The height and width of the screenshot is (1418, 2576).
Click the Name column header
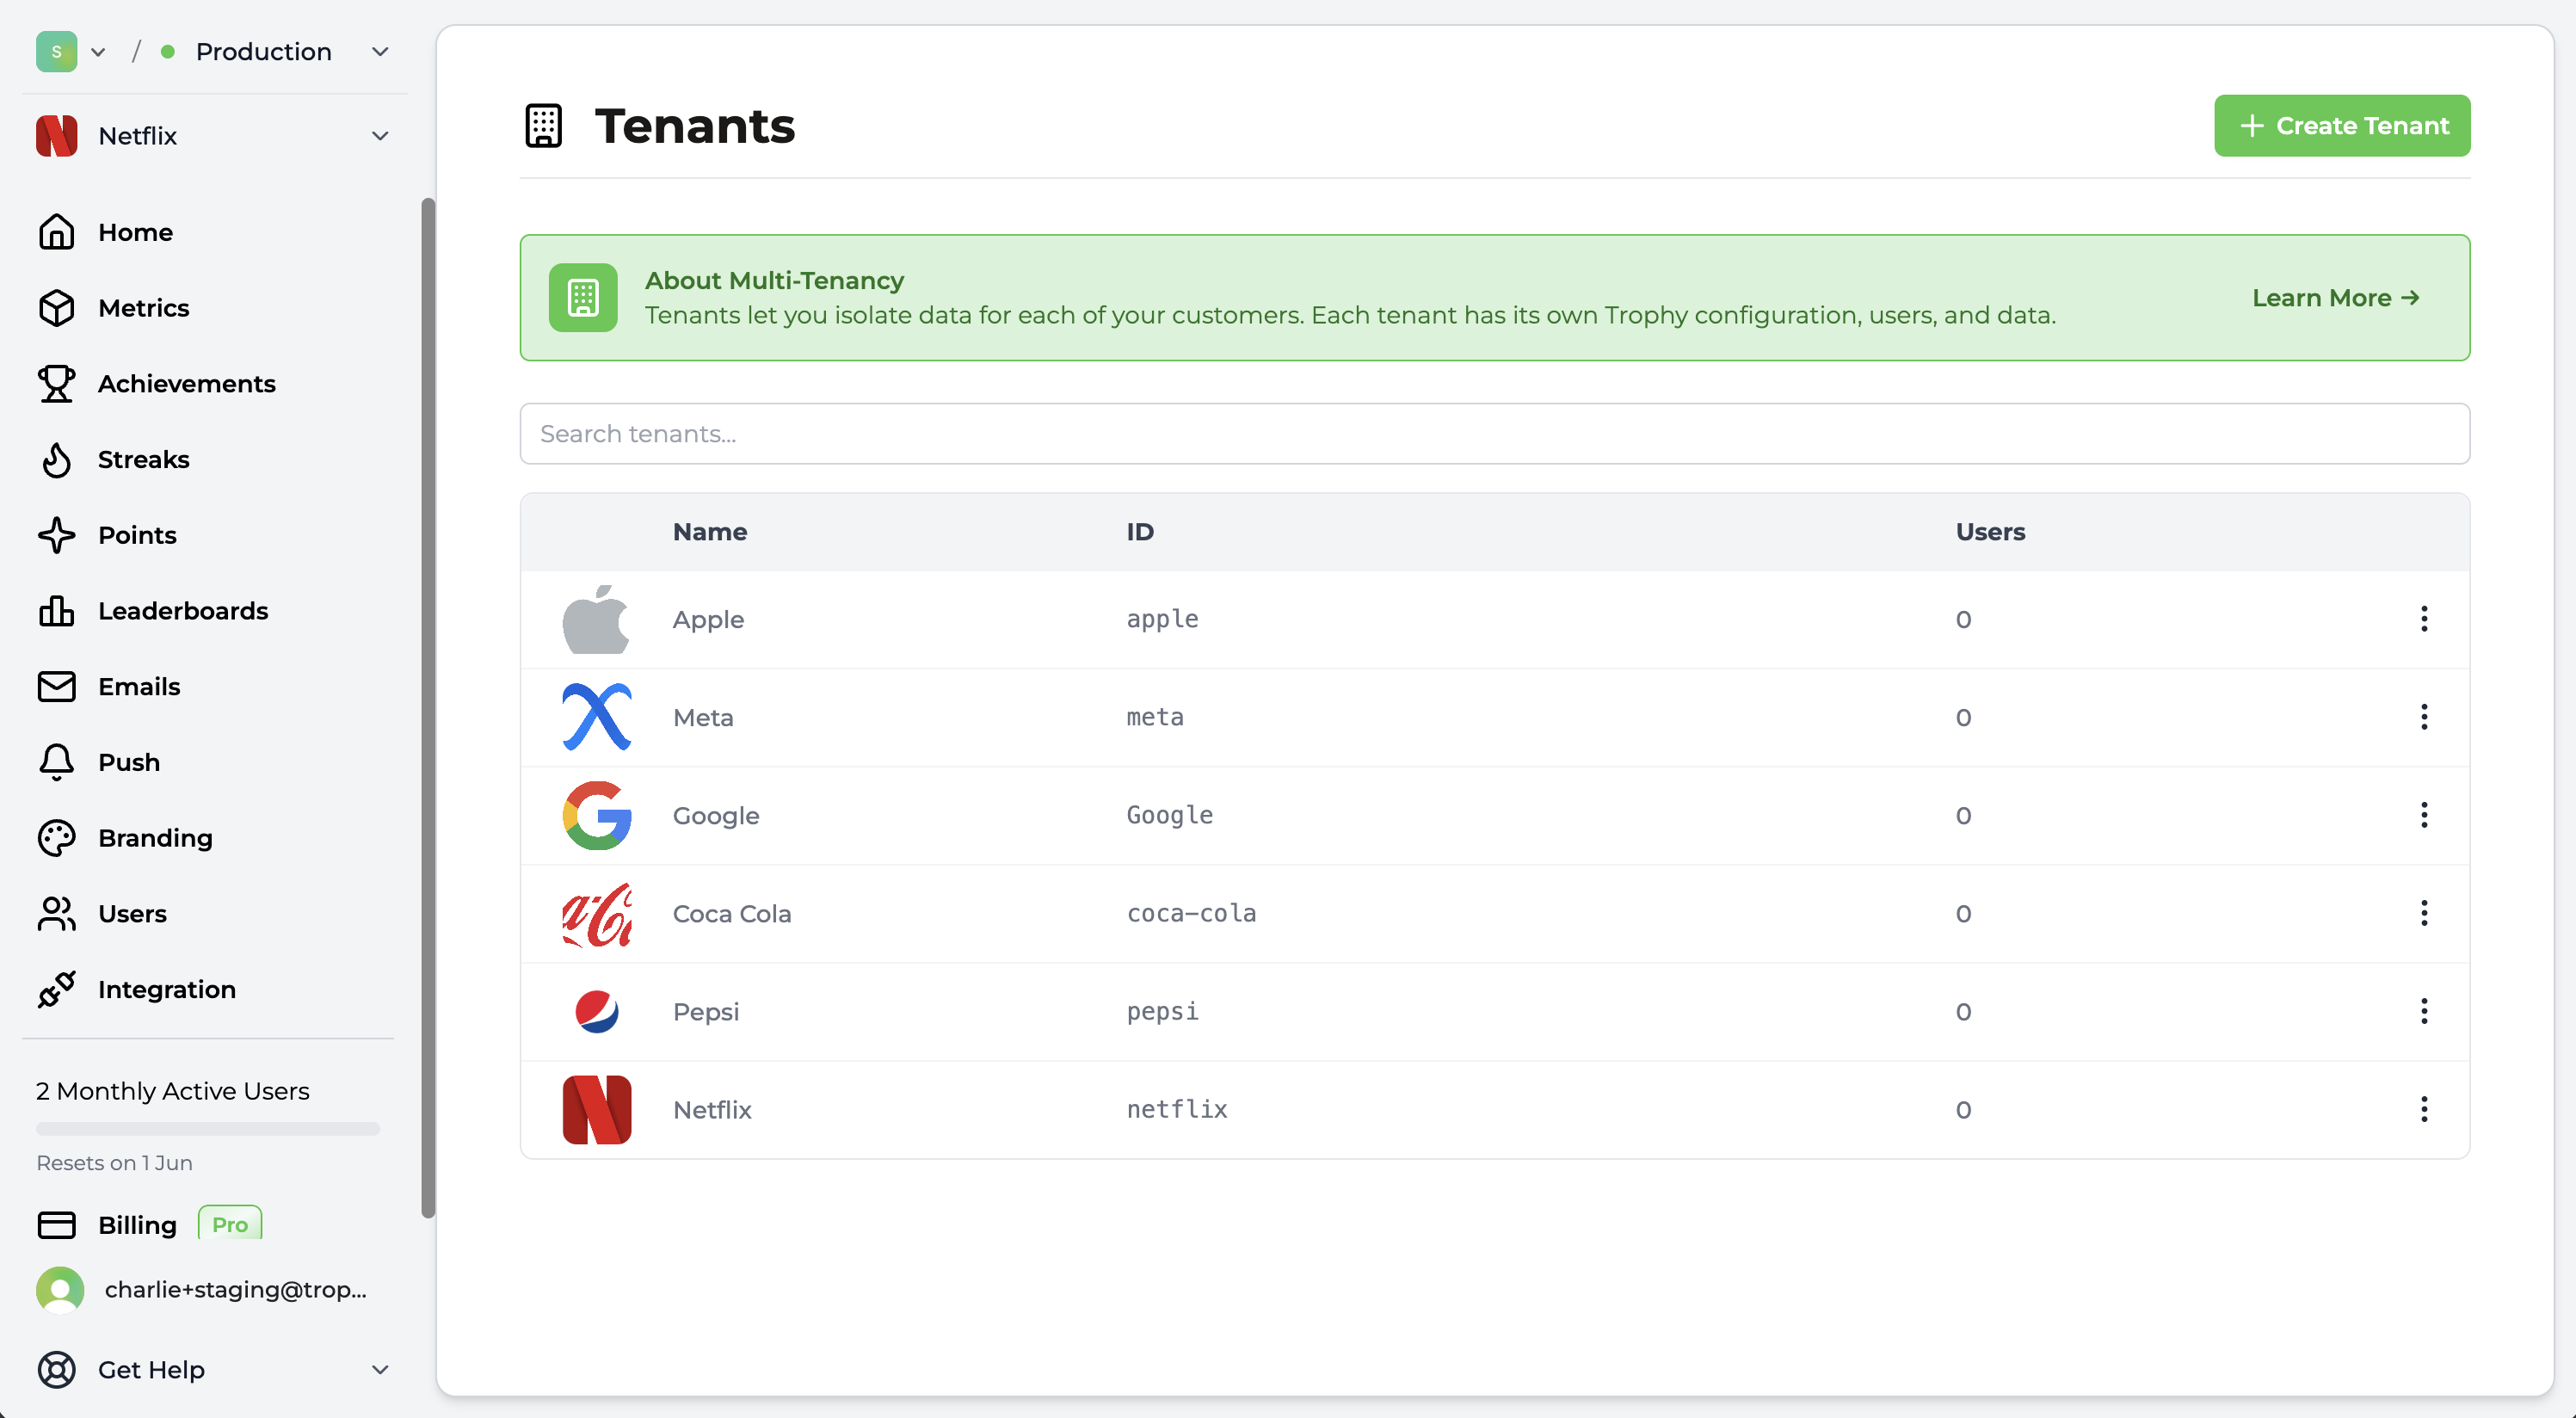(710, 532)
